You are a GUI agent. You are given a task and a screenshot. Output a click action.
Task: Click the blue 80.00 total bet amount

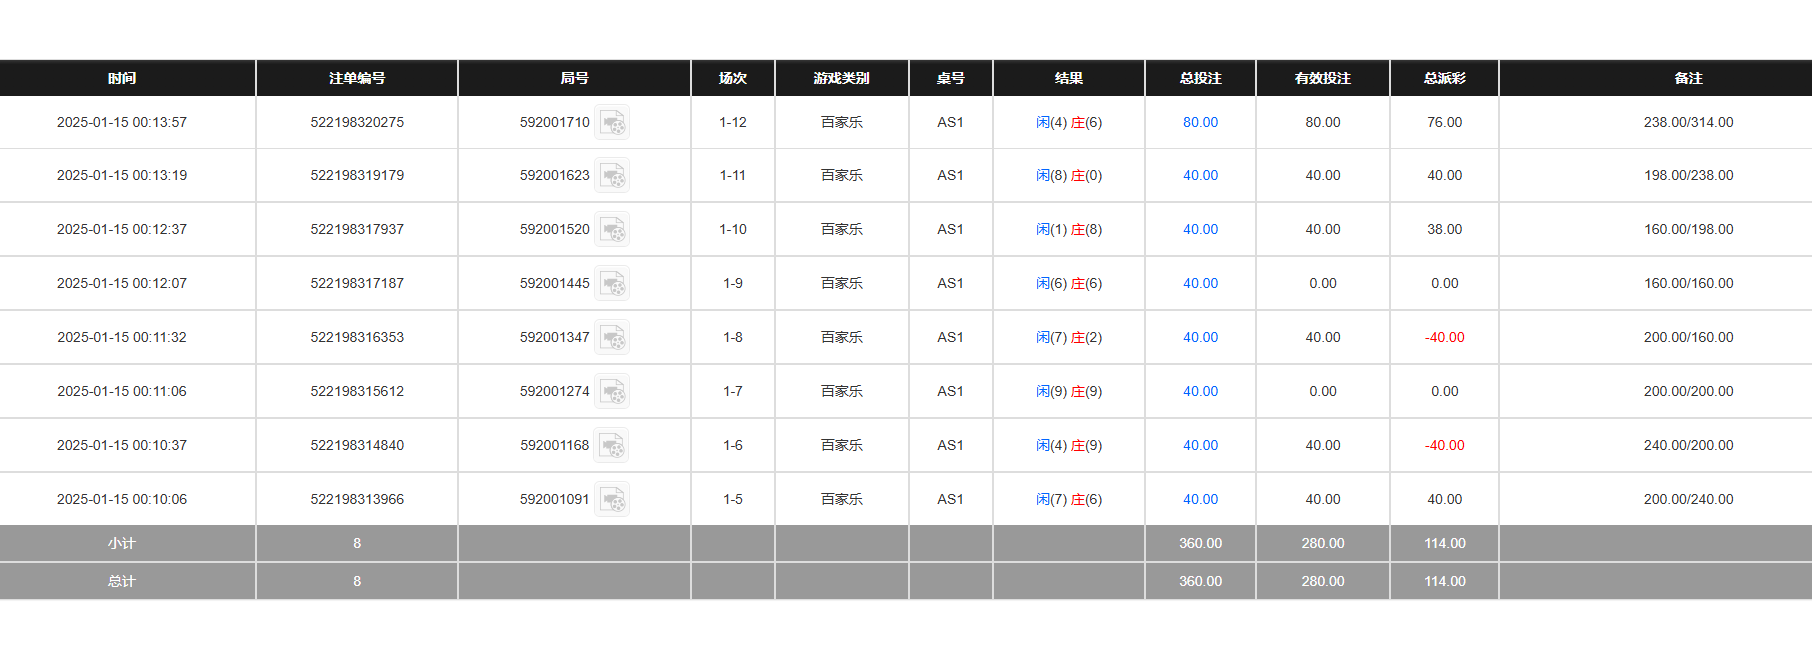[x=1200, y=122]
